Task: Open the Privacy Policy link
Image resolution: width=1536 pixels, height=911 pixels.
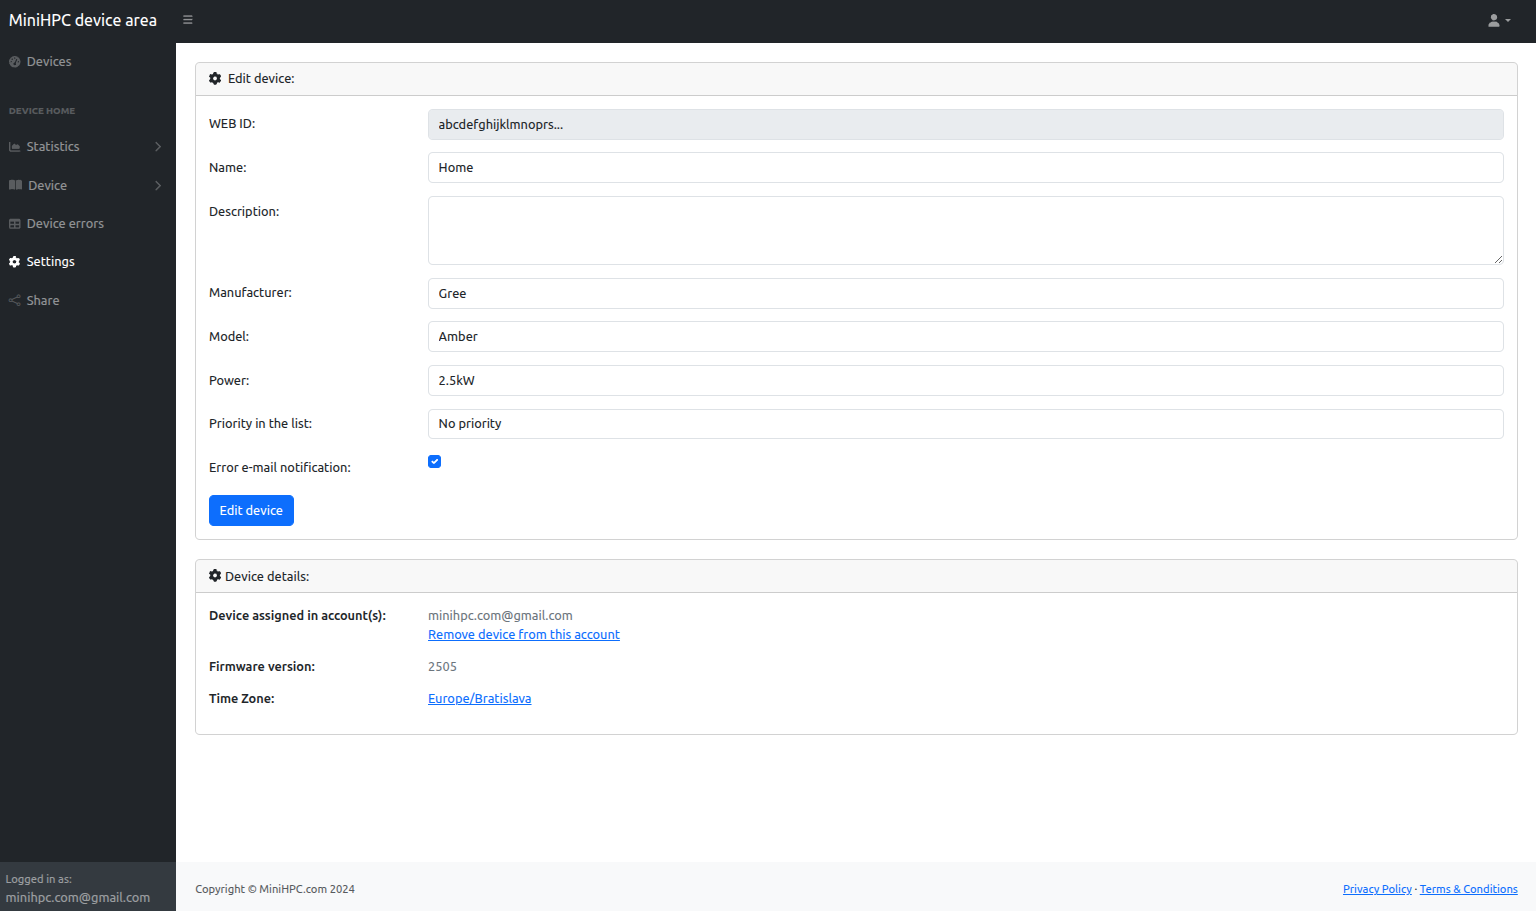Action: (1377, 889)
